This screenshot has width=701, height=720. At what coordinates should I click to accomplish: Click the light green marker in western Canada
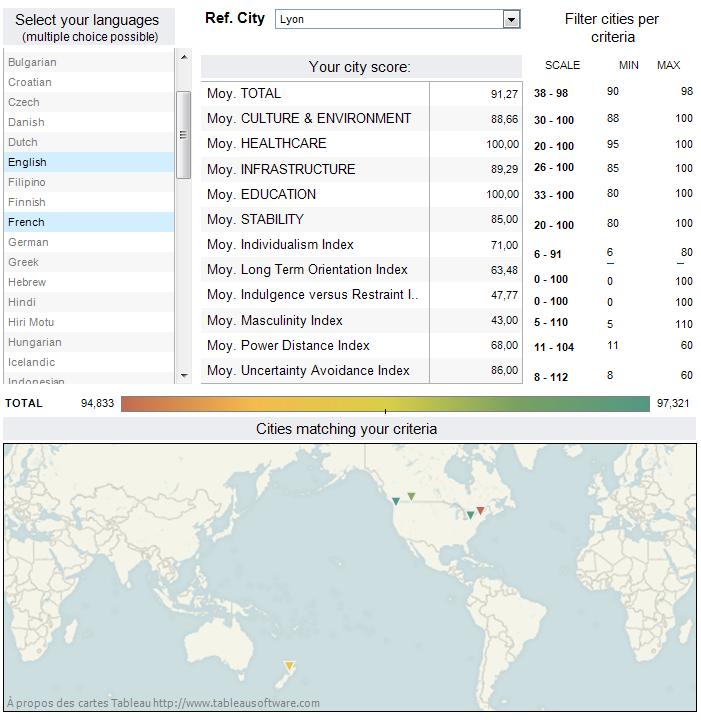click(411, 496)
